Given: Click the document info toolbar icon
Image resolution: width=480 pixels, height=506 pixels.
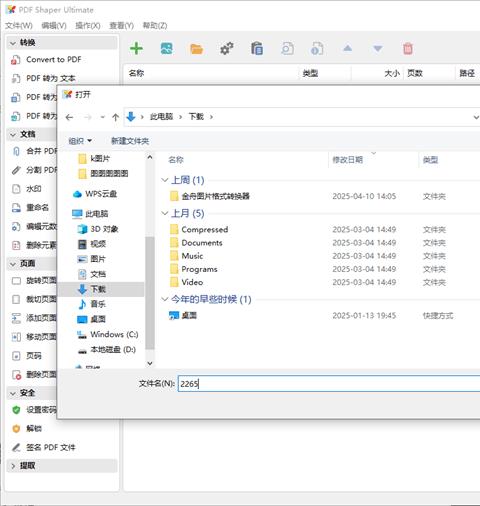Looking at the screenshot, I should pos(317,49).
